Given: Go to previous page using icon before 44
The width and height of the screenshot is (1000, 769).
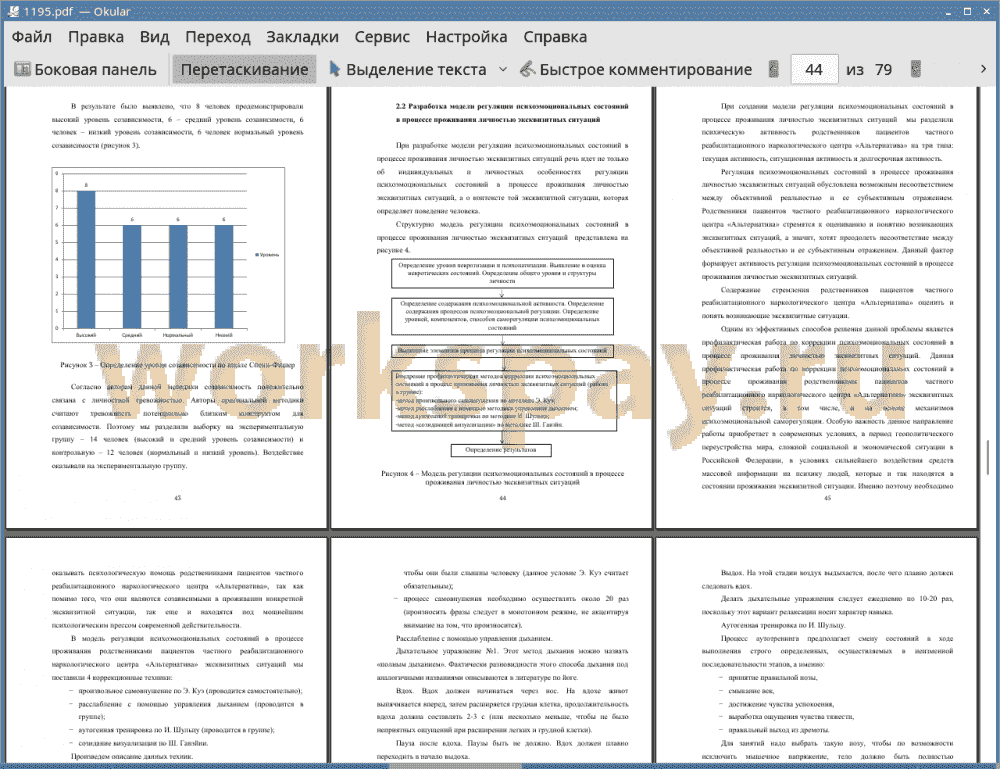Looking at the screenshot, I should tap(774, 69).
